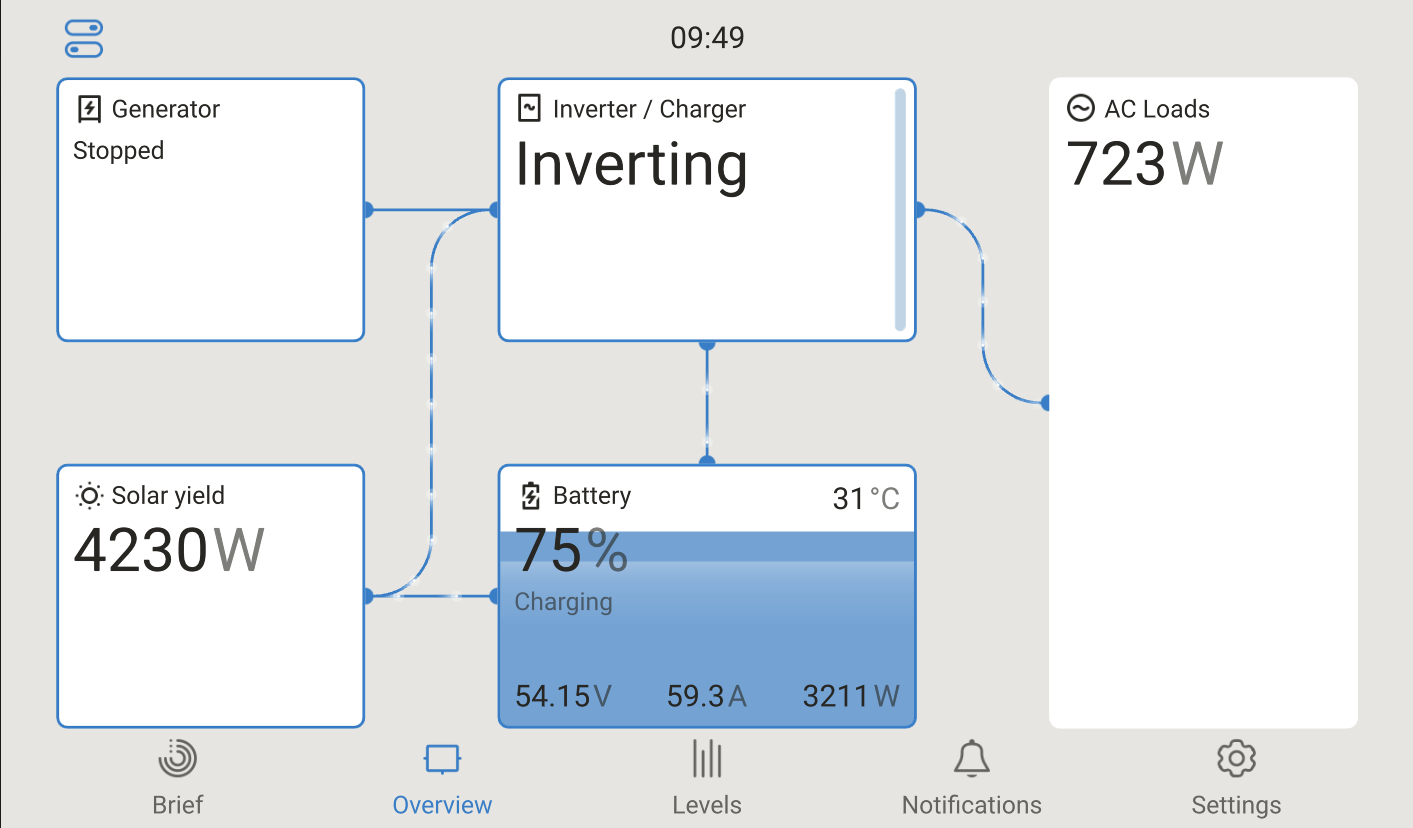
Task: Click the 09:49 clock display
Action: [707, 38]
